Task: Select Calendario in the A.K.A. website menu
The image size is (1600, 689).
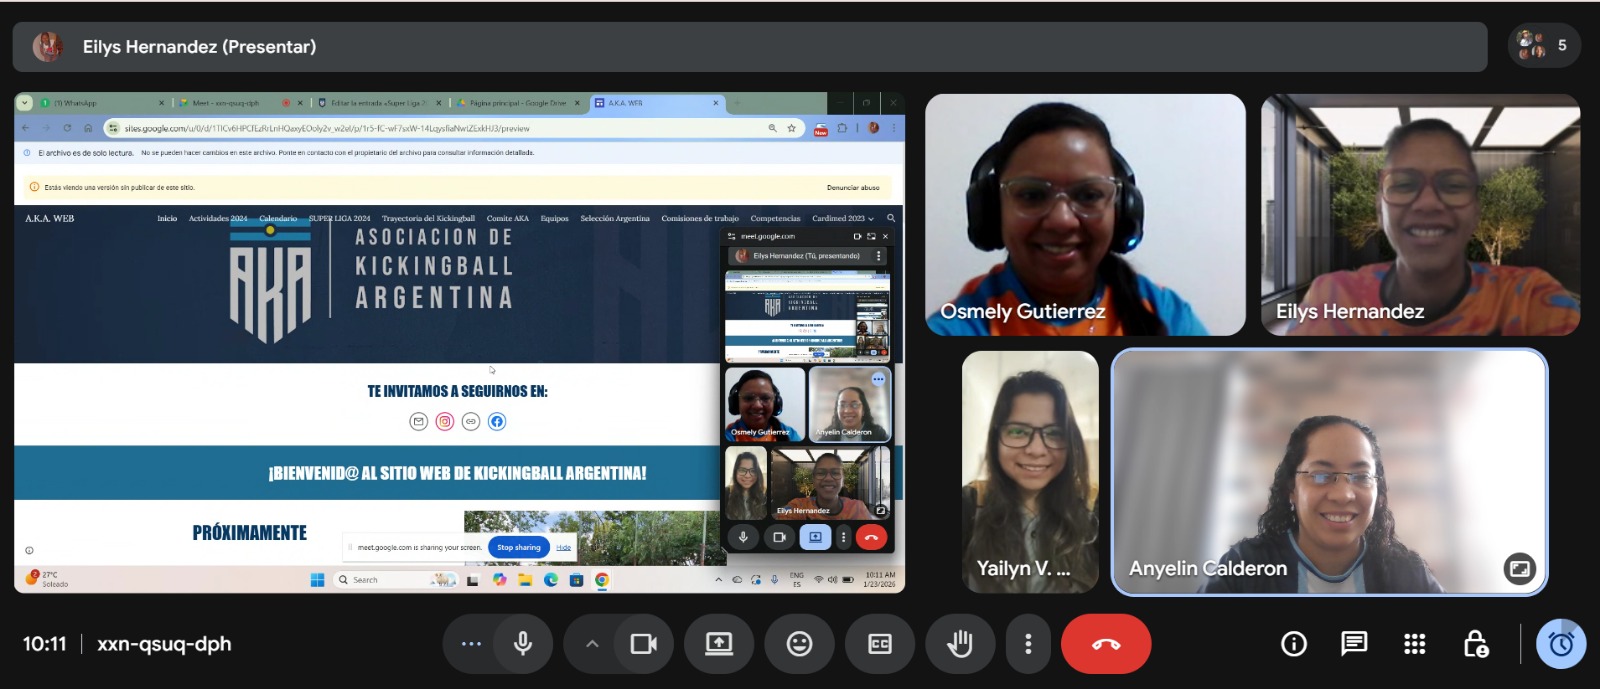Action: click(278, 218)
